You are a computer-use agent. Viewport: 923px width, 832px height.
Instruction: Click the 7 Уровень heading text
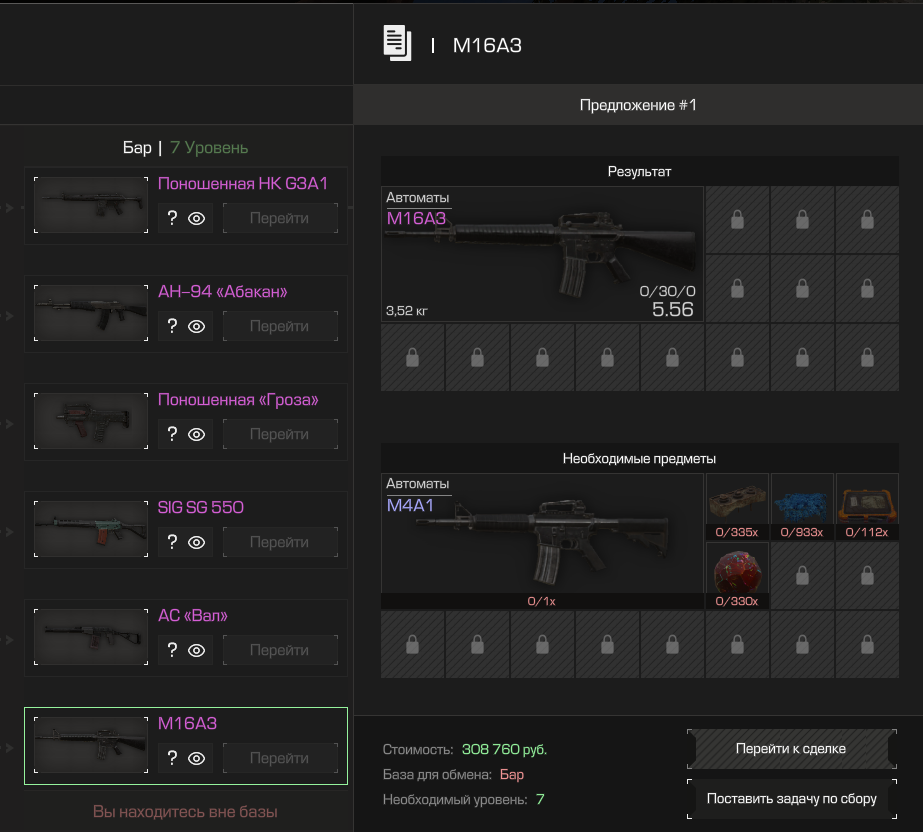[x=209, y=147]
